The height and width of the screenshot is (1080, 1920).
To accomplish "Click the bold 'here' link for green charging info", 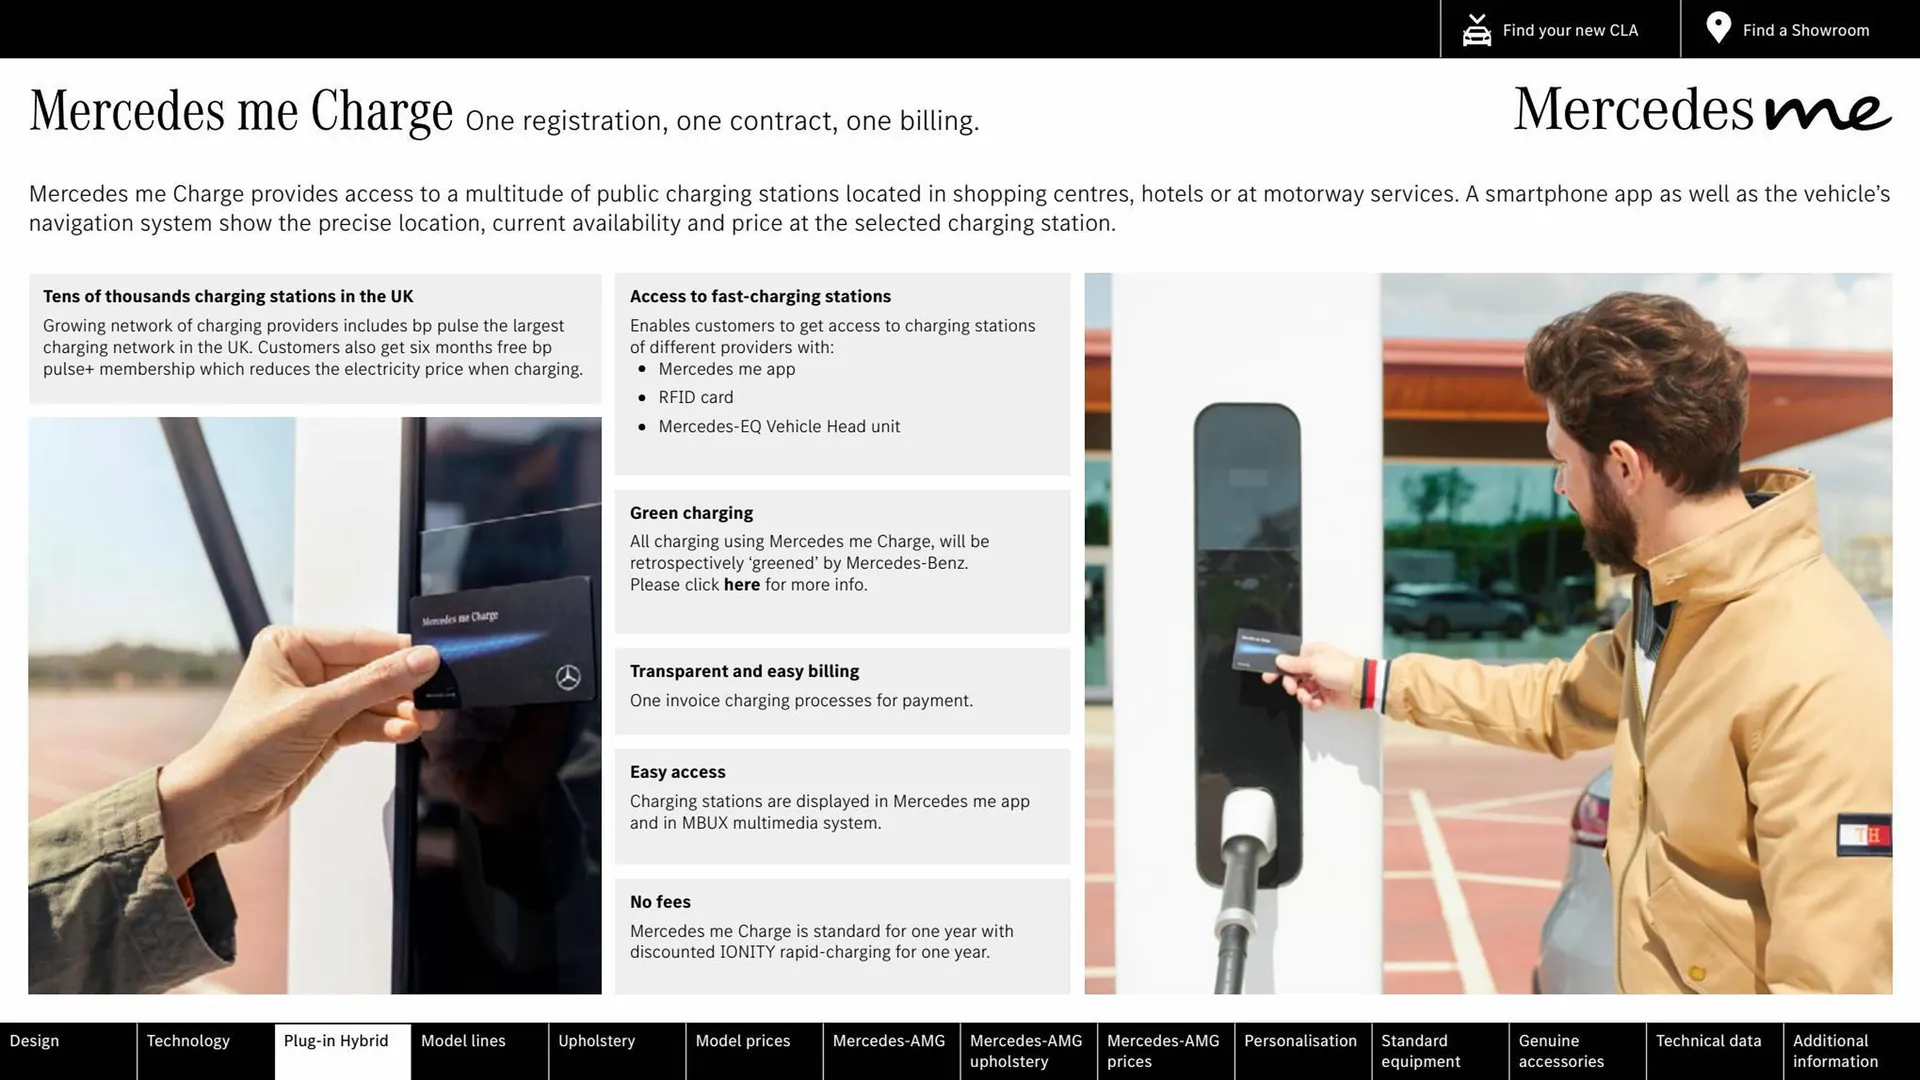I will tap(741, 585).
